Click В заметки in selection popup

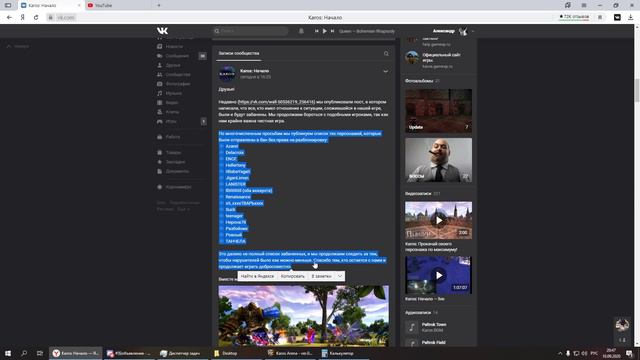point(322,276)
